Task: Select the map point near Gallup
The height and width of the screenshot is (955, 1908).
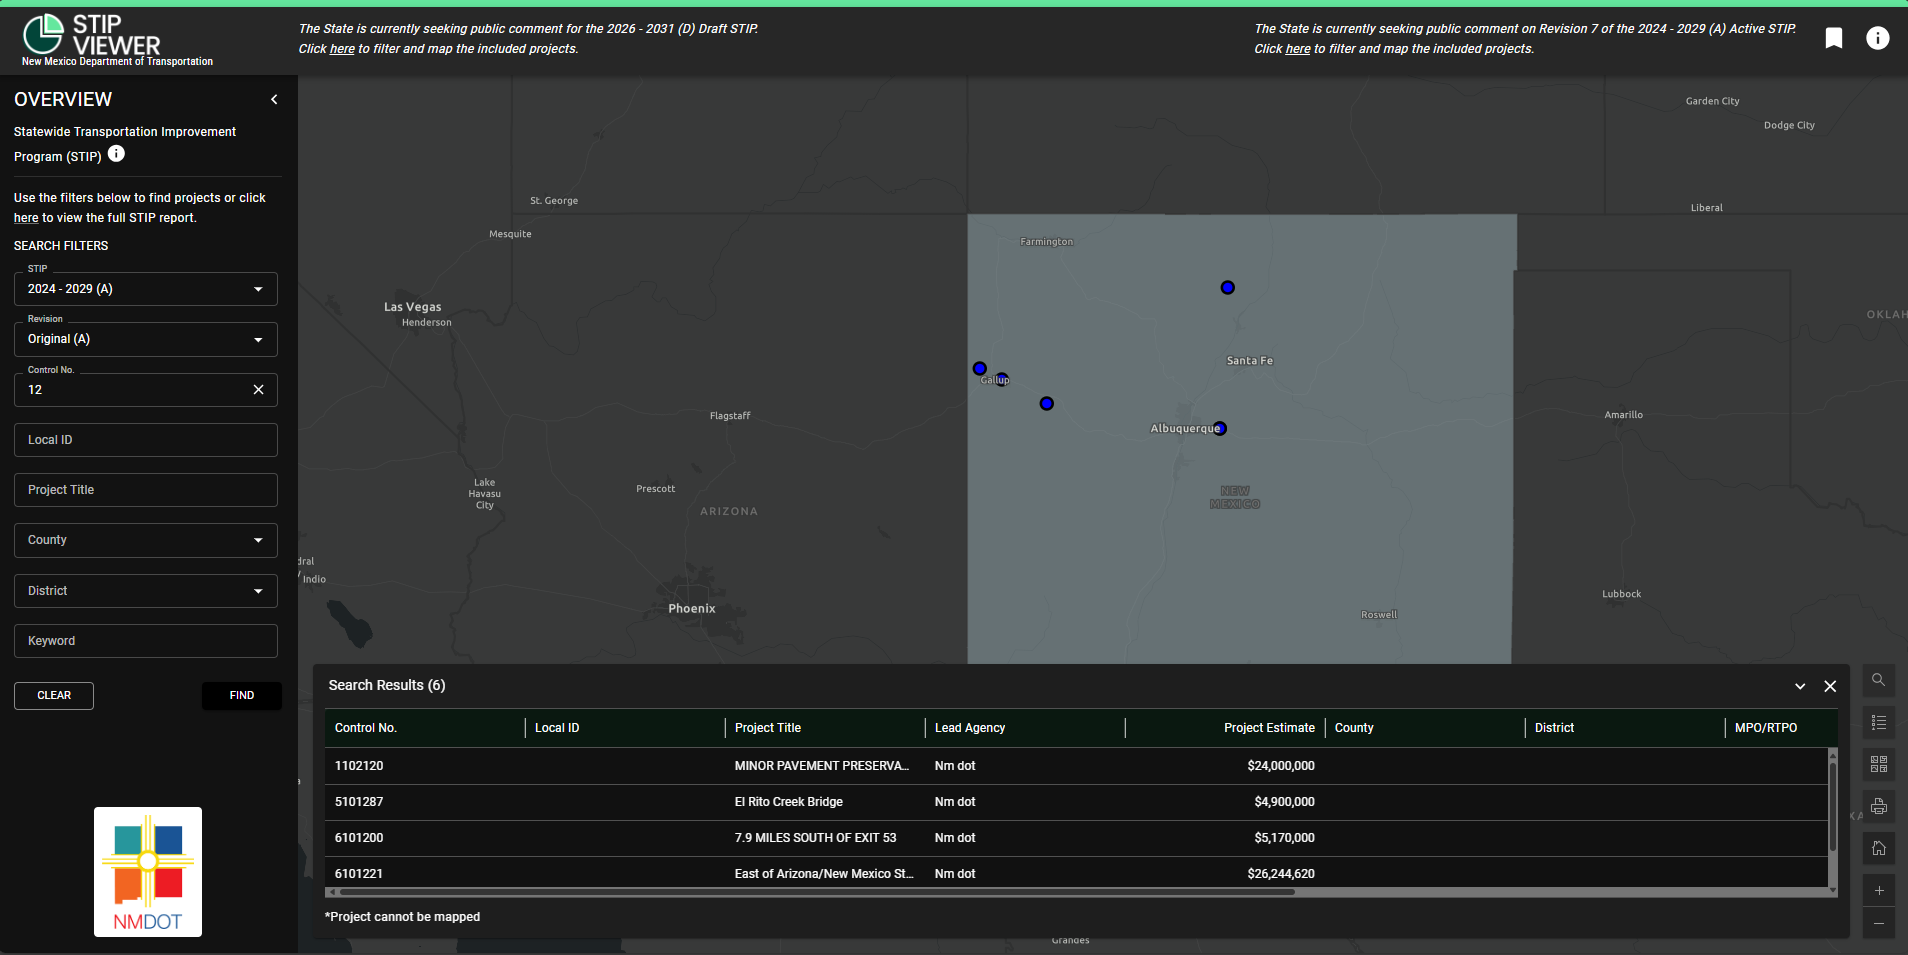Action: pyautogui.click(x=1002, y=379)
